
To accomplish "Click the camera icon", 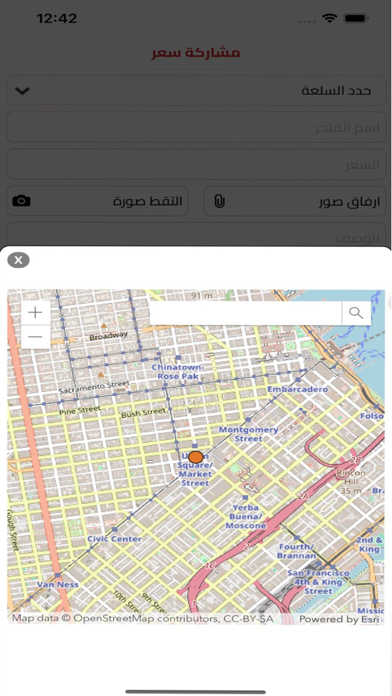I will point(21,201).
